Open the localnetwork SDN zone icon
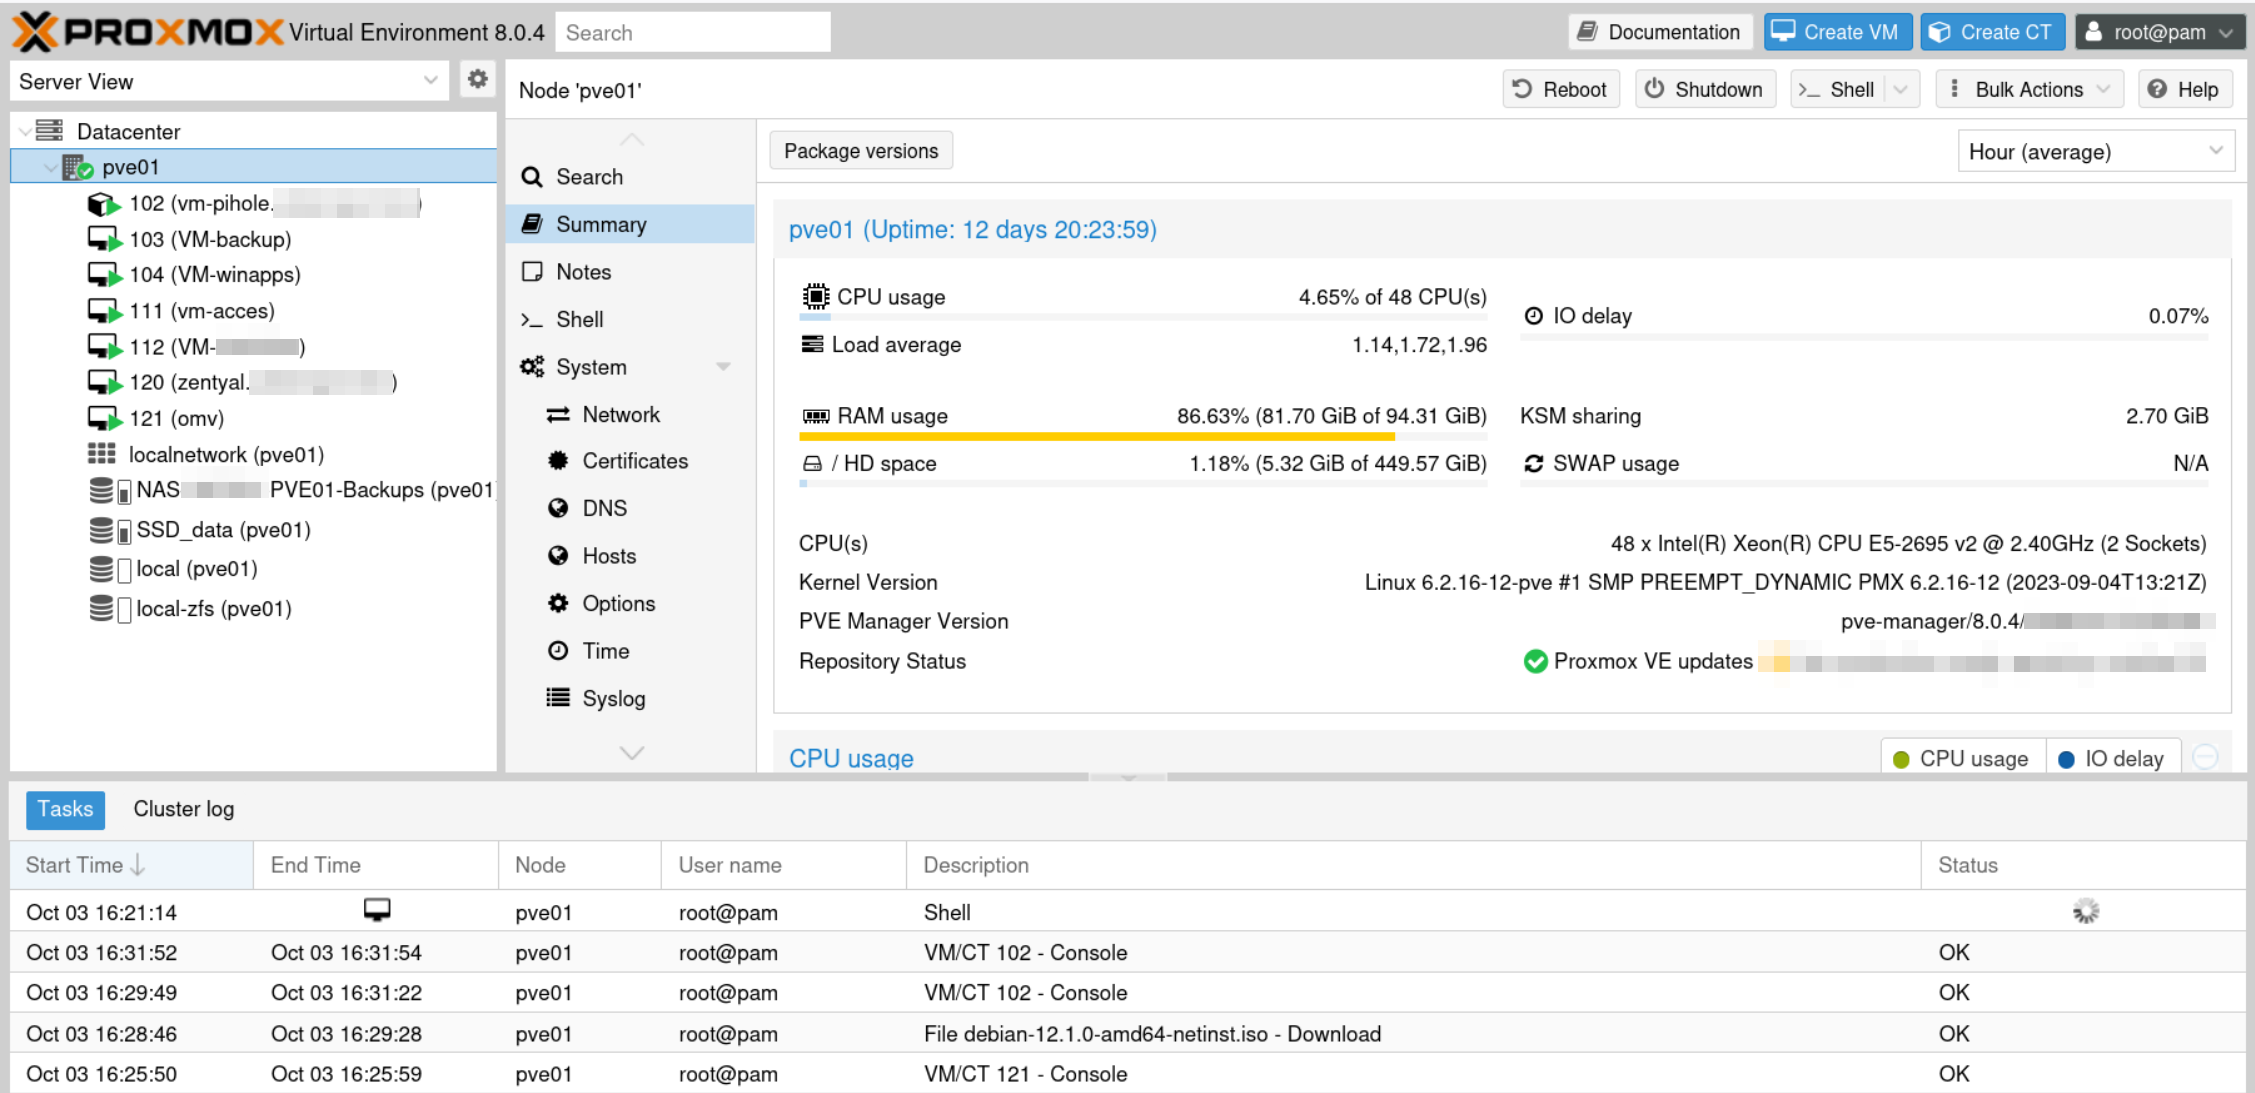Image resolution: width=2255 pixels, height=1093 pixels. [101, 454]
